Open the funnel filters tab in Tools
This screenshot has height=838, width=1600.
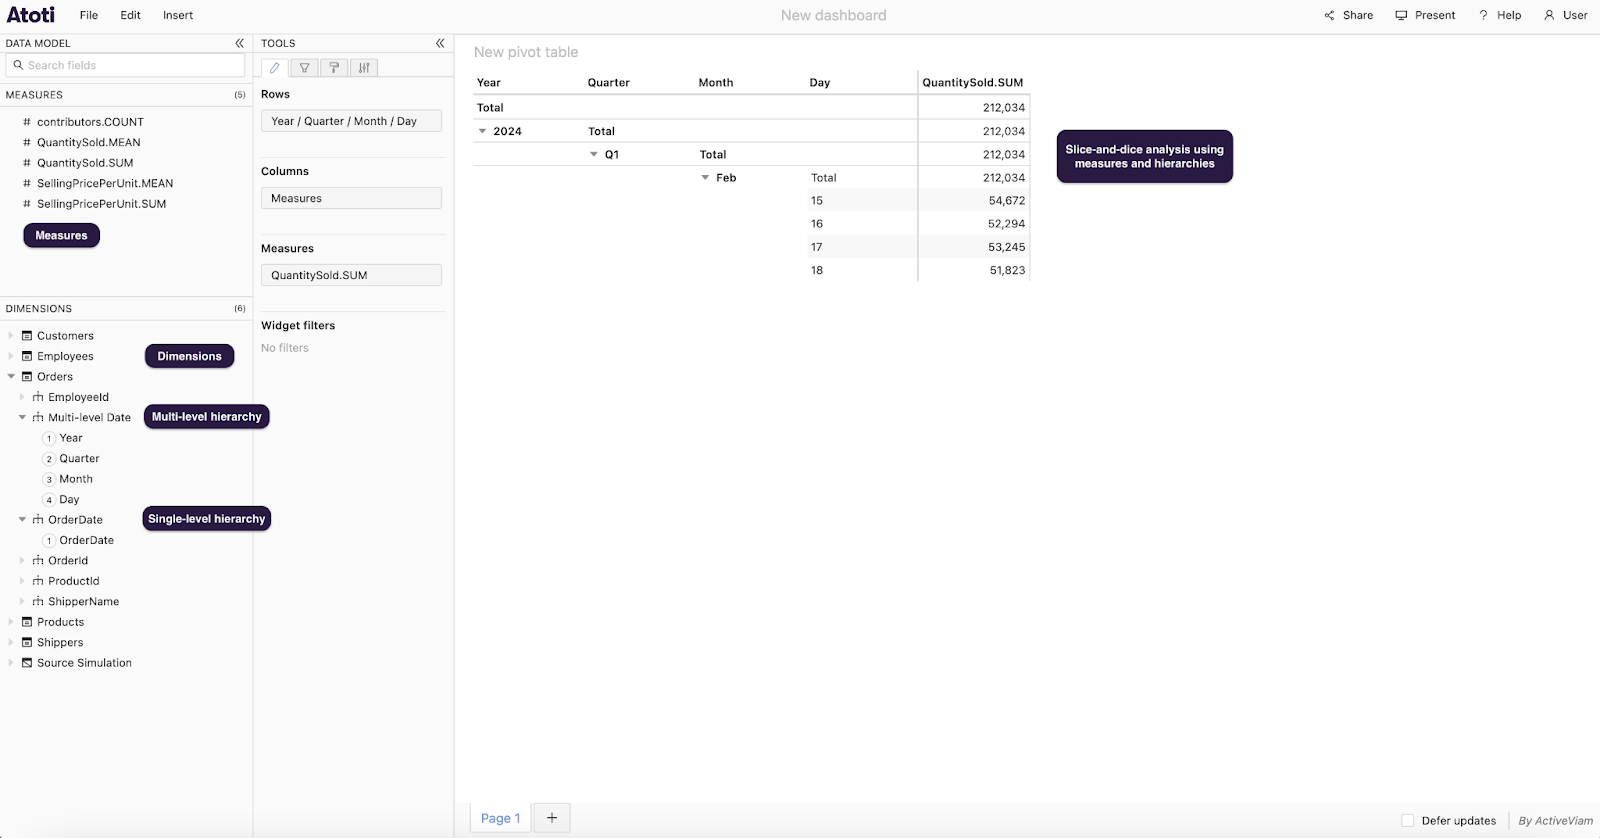(305, 68)
